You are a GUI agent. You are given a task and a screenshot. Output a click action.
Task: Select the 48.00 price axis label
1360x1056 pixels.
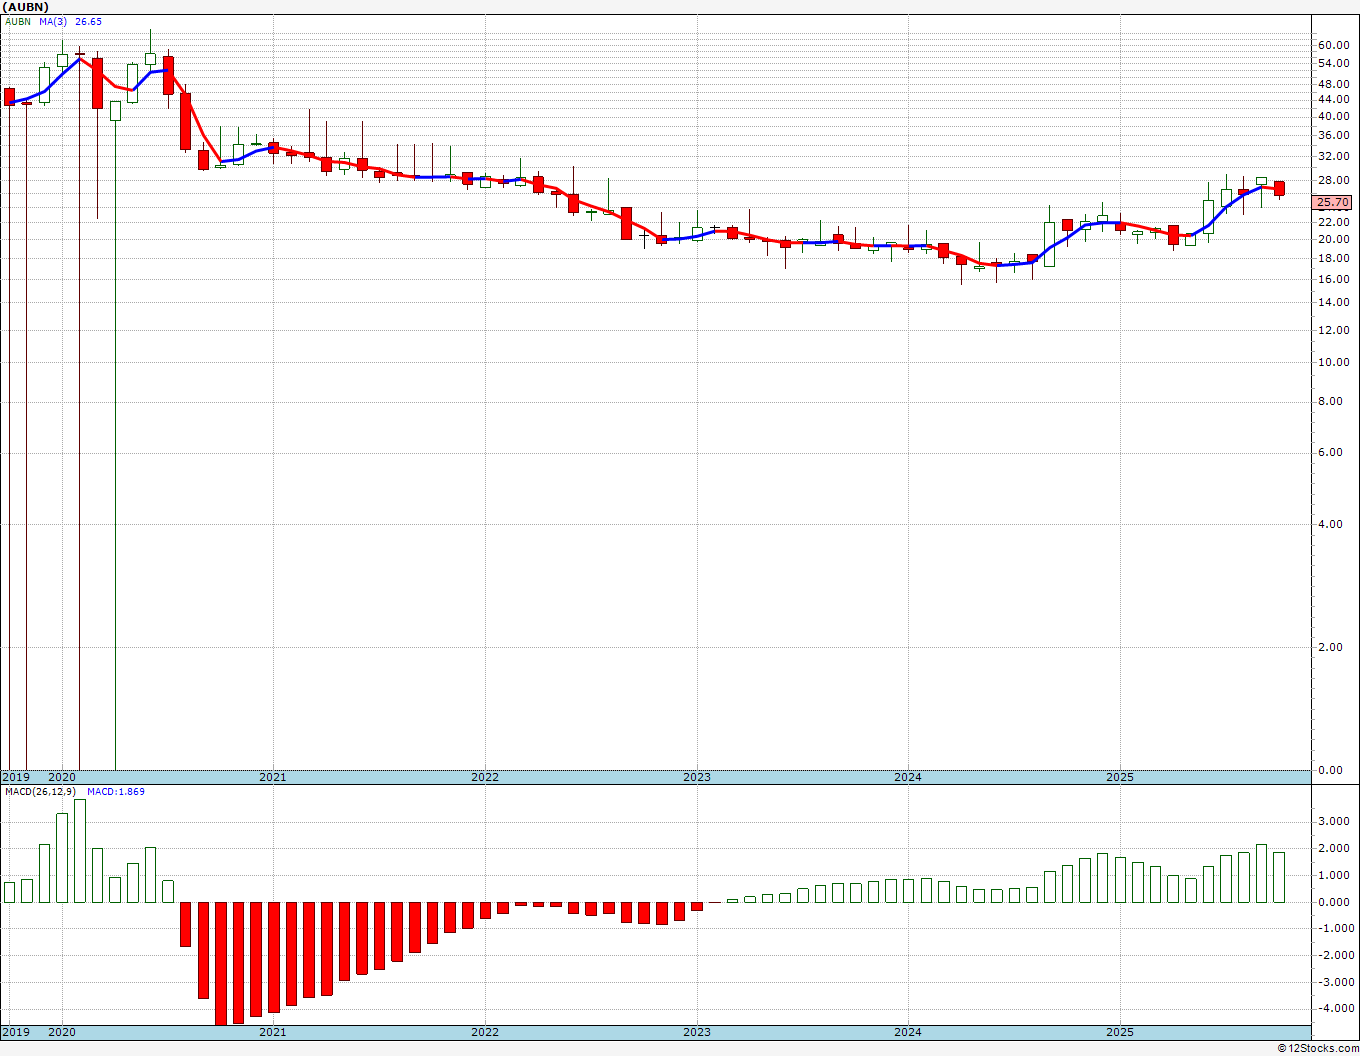click(1333, 84)
